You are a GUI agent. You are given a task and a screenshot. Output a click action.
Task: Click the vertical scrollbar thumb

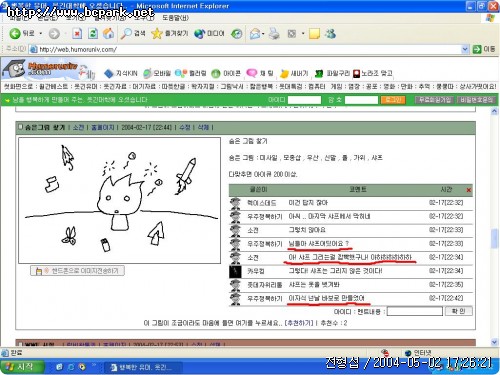pos(494,238)
